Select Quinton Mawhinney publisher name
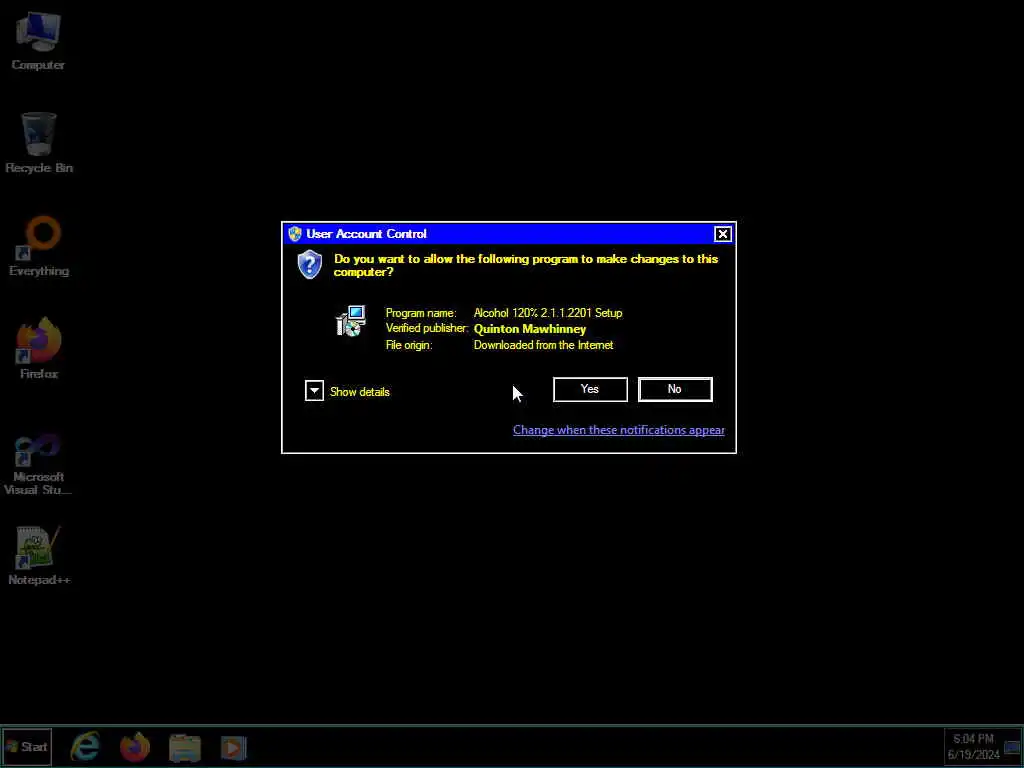Viewport: 1024px width, 768px height. (530, 329)
